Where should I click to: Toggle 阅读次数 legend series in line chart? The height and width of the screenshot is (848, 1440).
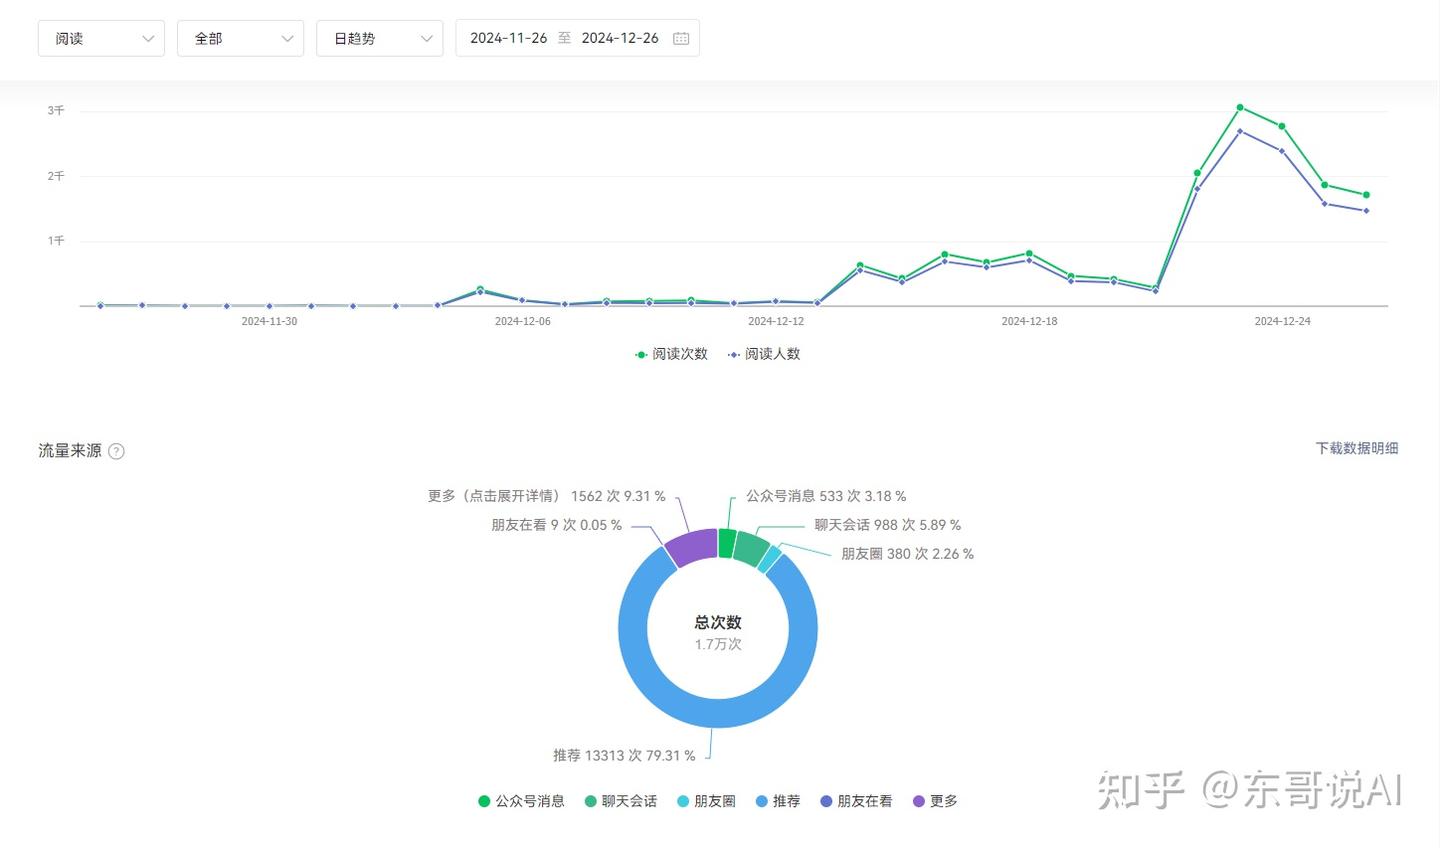click(671, 354)
